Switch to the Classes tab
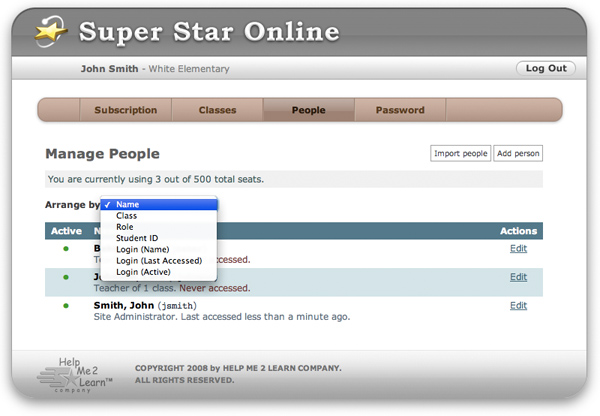 tap(217, 110)
